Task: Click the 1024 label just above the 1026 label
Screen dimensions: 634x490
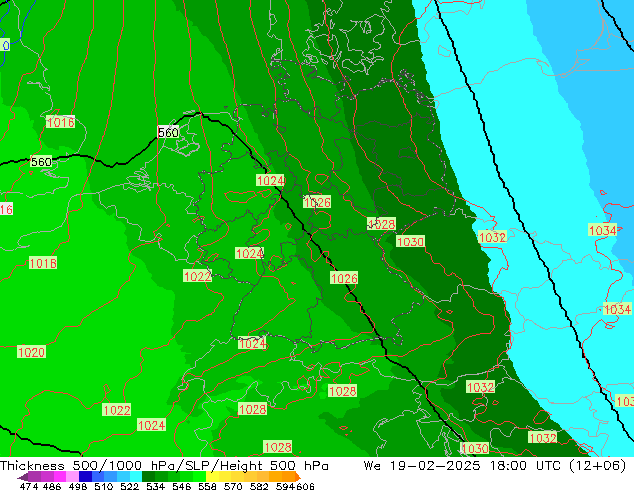Action: click(x=271, y=180)
